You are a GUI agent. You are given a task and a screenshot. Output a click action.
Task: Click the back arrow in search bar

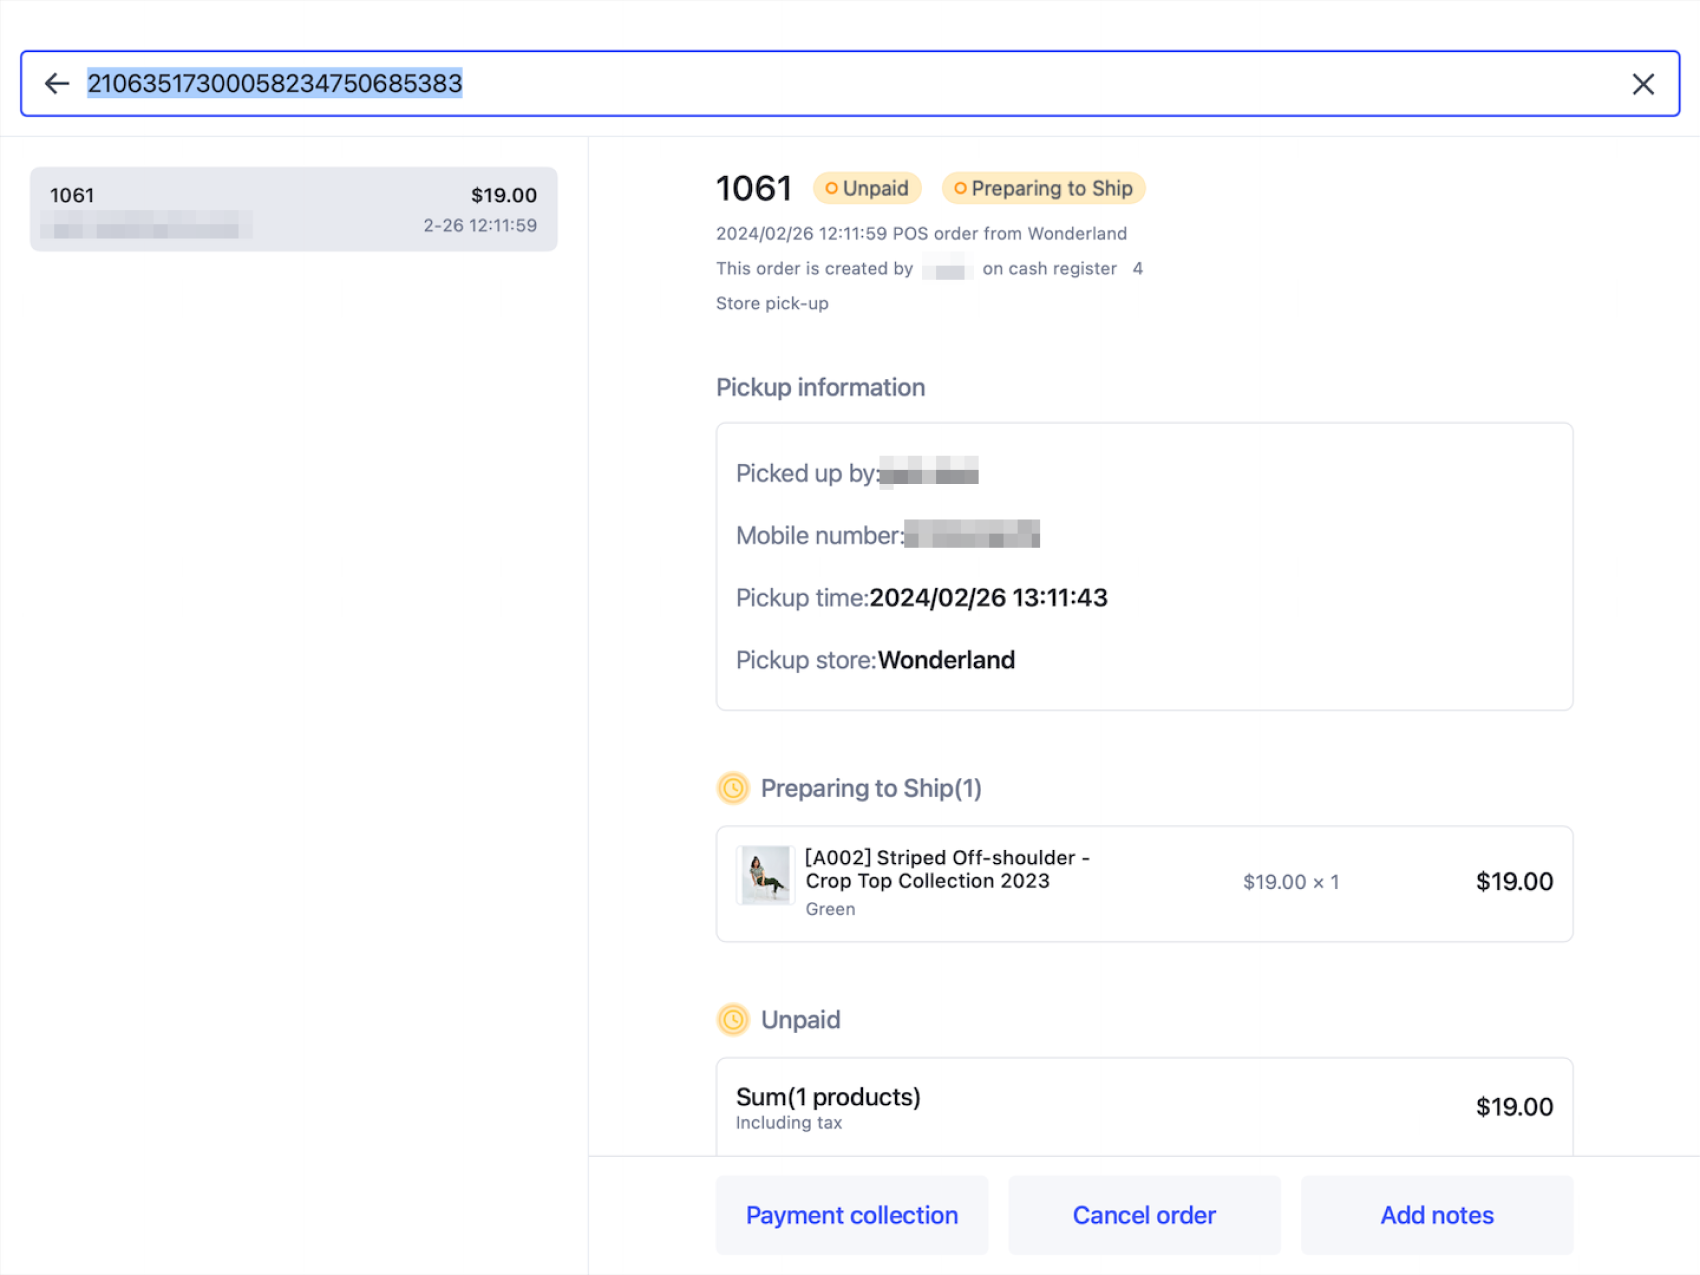tap(57, 84)
